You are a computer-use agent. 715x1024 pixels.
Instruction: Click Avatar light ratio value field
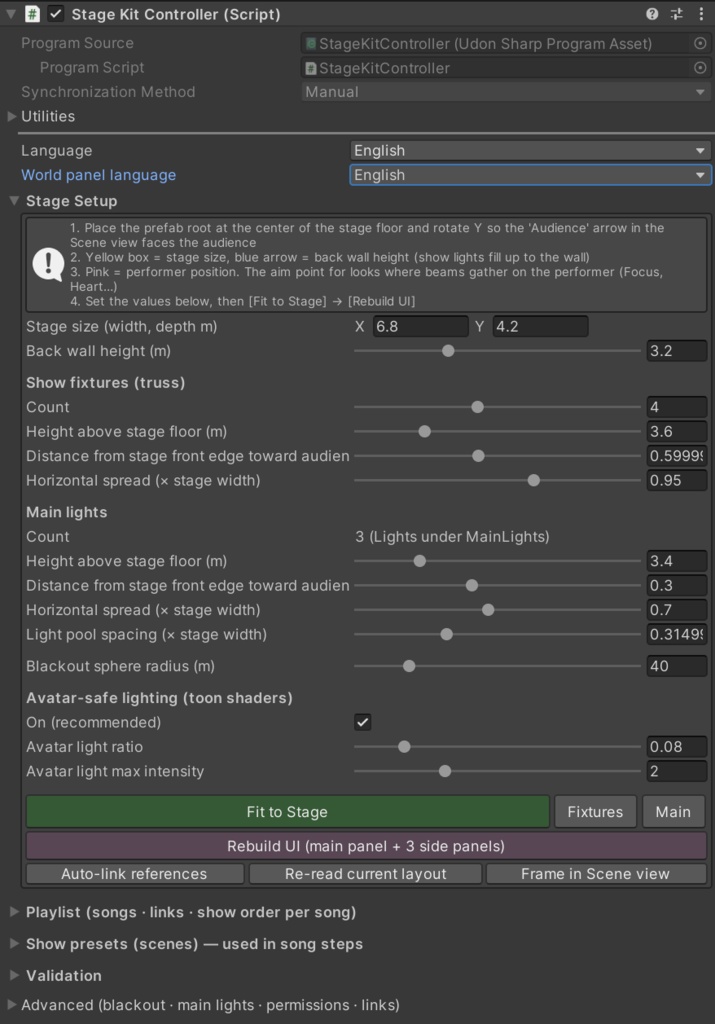(x=676, y=746)
